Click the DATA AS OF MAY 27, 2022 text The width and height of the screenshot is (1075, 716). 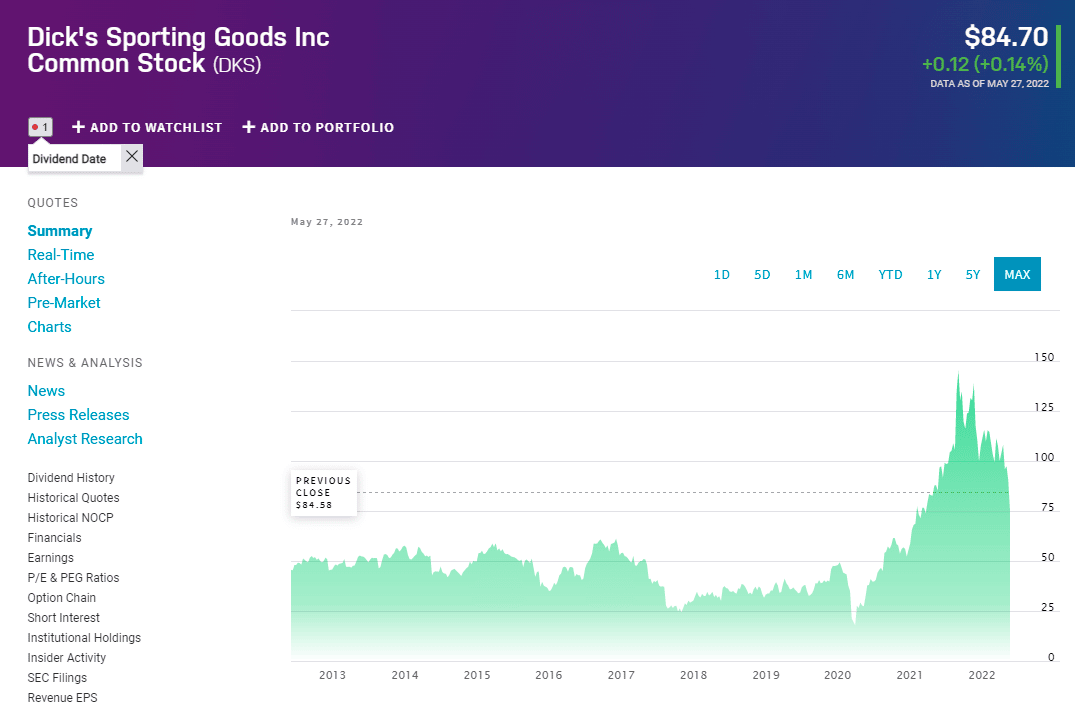[989, 84]
